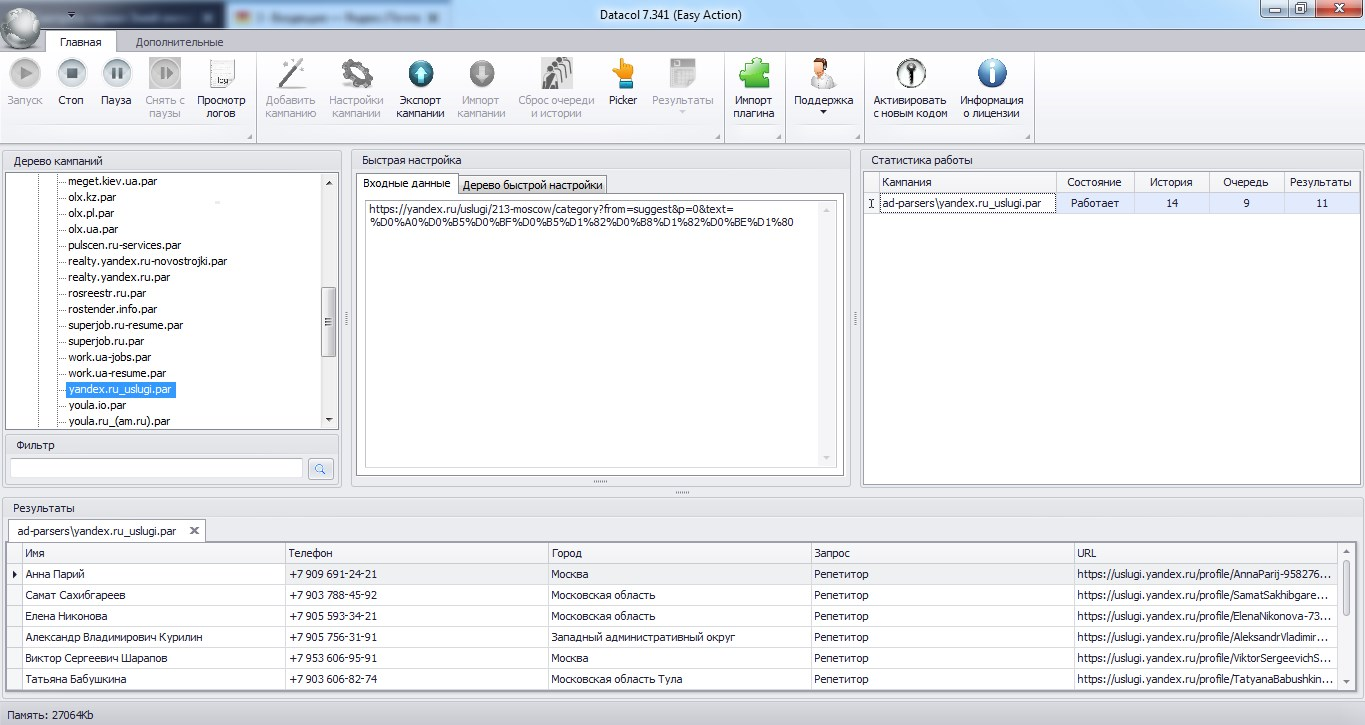Screen dimensions: 1365x725
Task: Select the ad-parsers\yandex.ru_uslugi.par results tab
Action: click(97, 531)
